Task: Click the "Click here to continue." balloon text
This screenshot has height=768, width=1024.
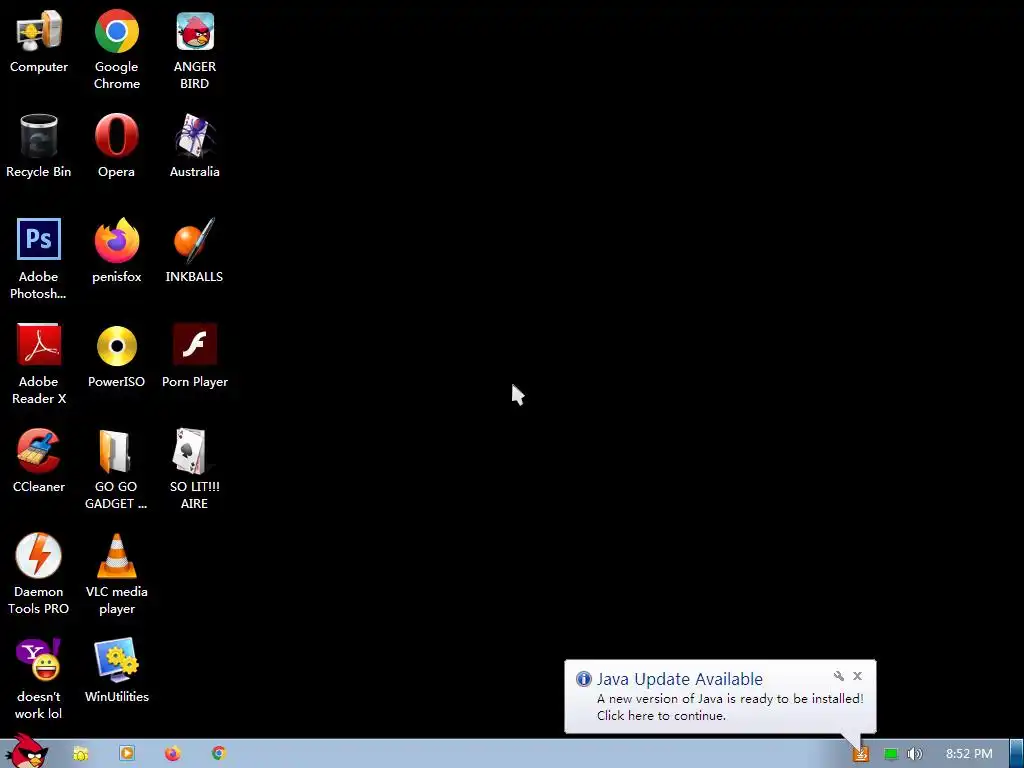Action: 661,716
